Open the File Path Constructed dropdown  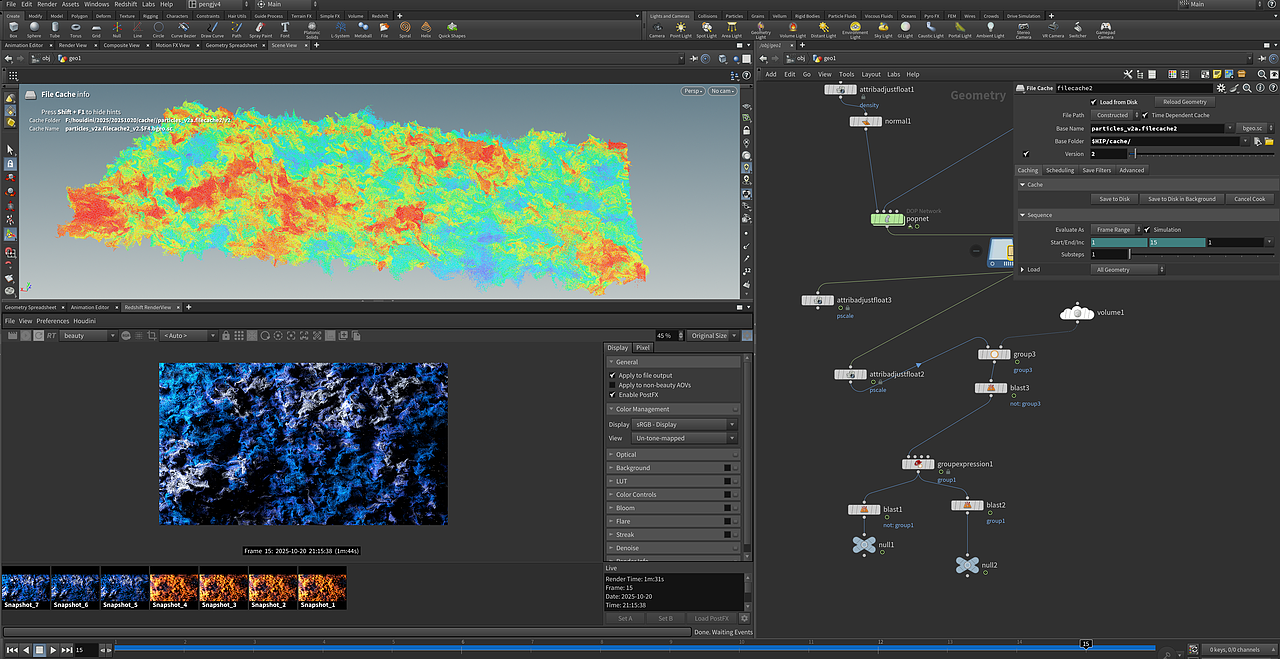pyautogui.click(x=1115, y=115)
